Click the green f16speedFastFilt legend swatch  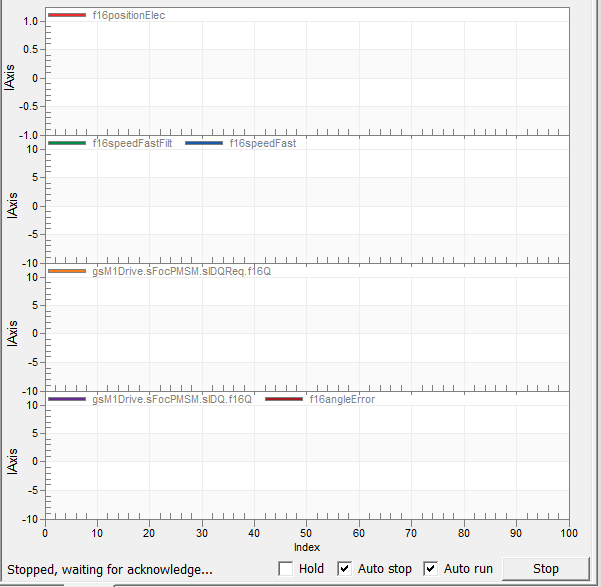67,143
